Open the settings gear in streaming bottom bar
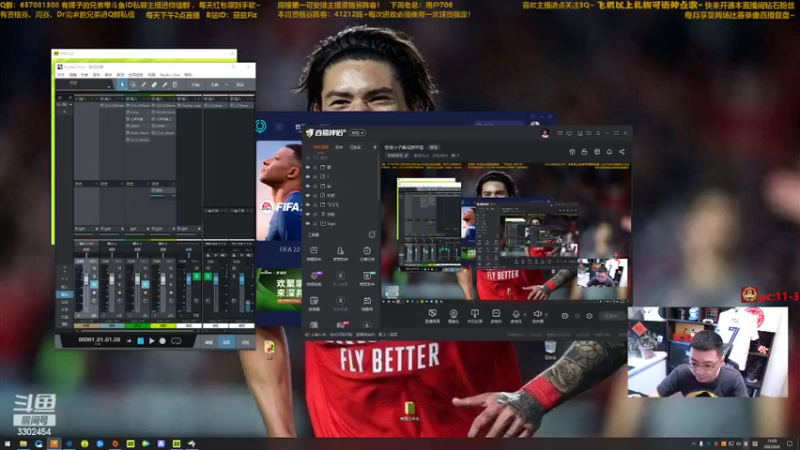 coord(589,316)
